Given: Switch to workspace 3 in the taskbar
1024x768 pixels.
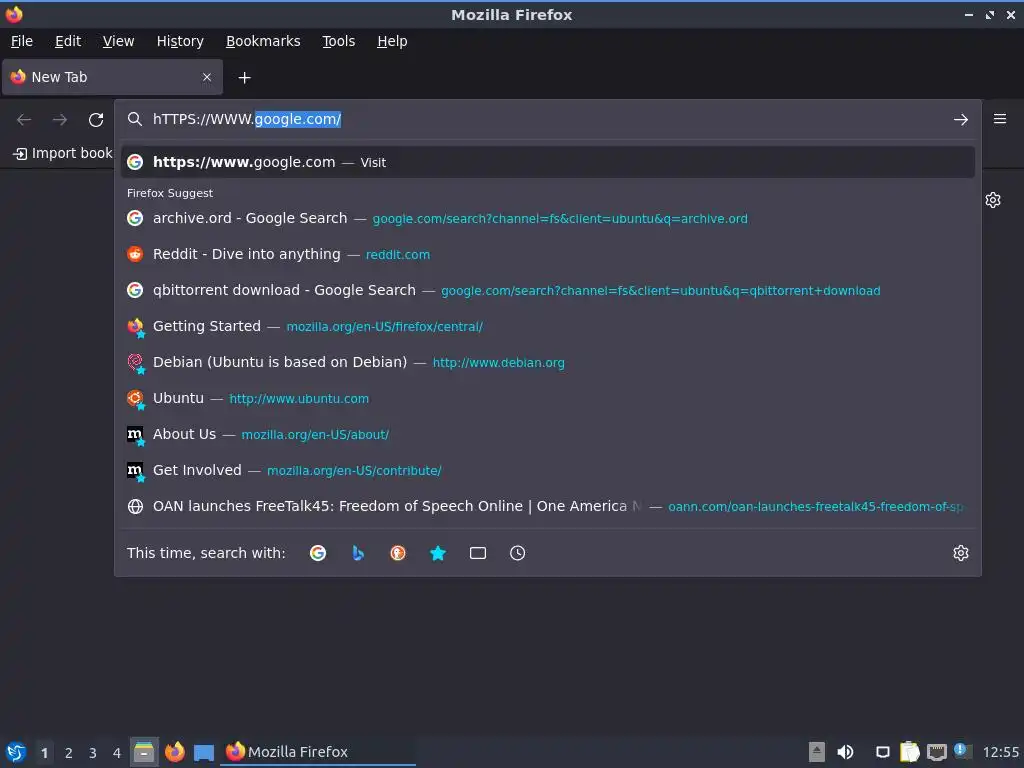Looking at the screenshot, I should coord(93,752).
